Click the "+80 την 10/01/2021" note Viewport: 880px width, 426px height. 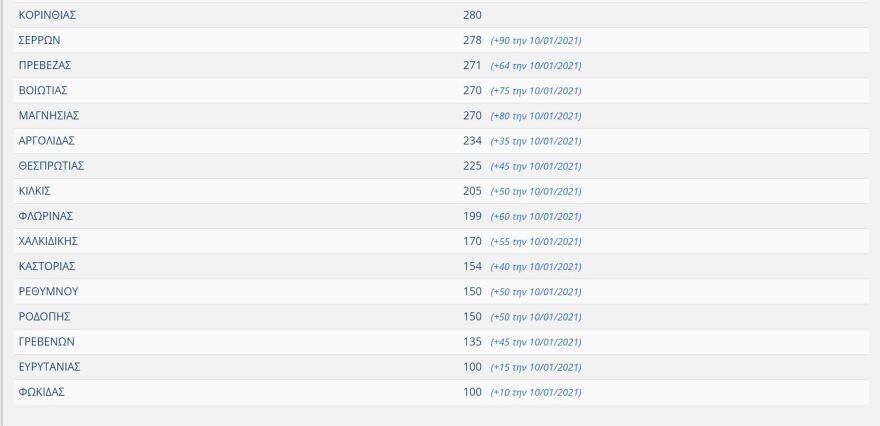(x=536, y=116)
